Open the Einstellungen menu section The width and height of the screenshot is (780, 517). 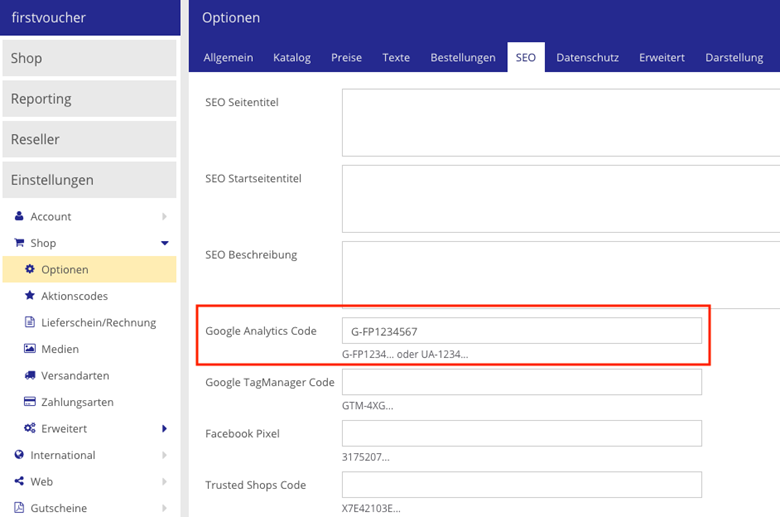click(x=90, y=180)
